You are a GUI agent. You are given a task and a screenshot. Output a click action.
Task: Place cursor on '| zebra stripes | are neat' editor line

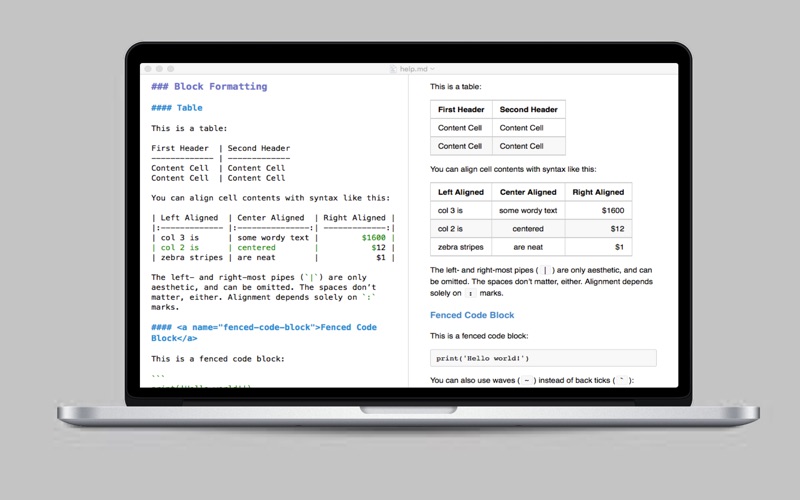click(x=273, y=258)
